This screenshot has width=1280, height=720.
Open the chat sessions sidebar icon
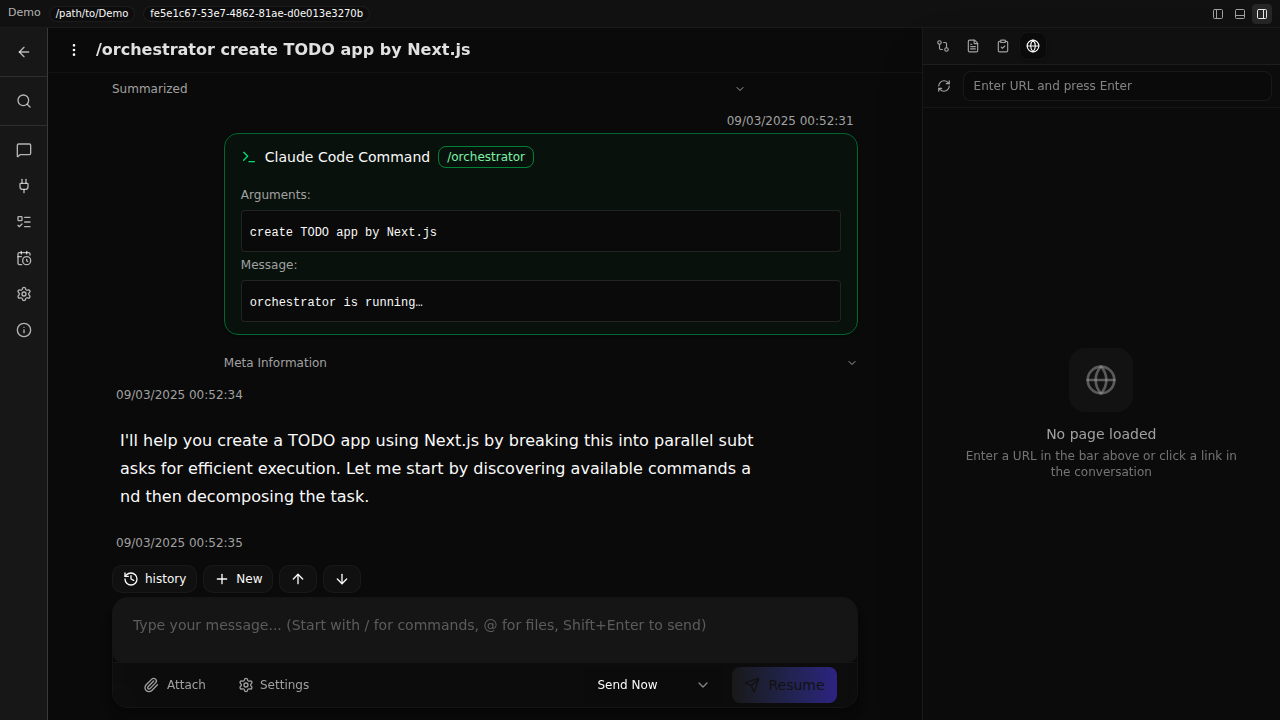(x=24, y=150)
